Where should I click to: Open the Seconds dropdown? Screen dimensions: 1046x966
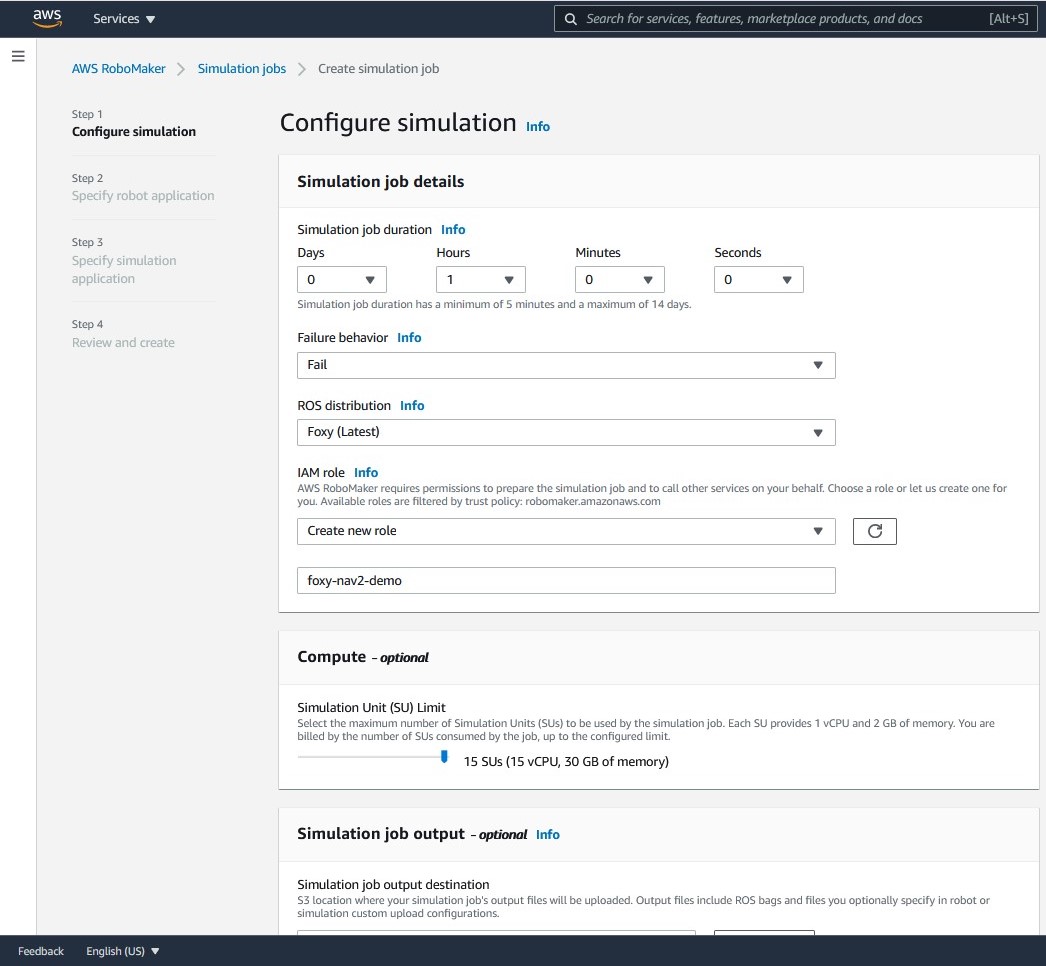758,280
